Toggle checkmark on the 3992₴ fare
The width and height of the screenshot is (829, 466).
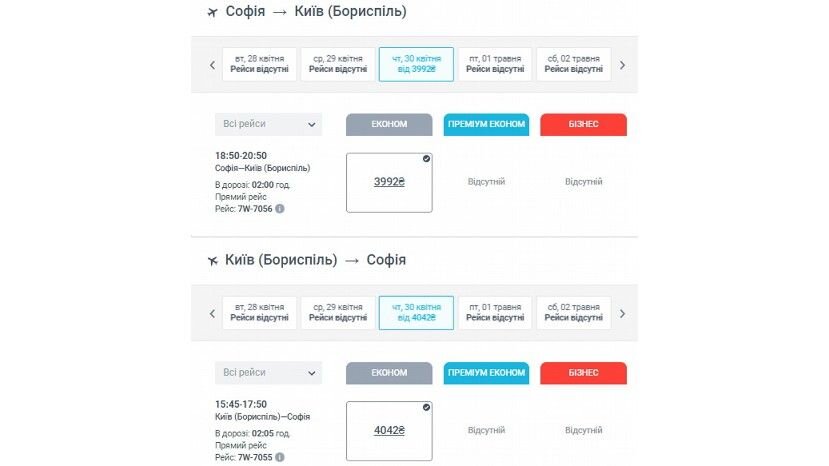click(426, 159)
